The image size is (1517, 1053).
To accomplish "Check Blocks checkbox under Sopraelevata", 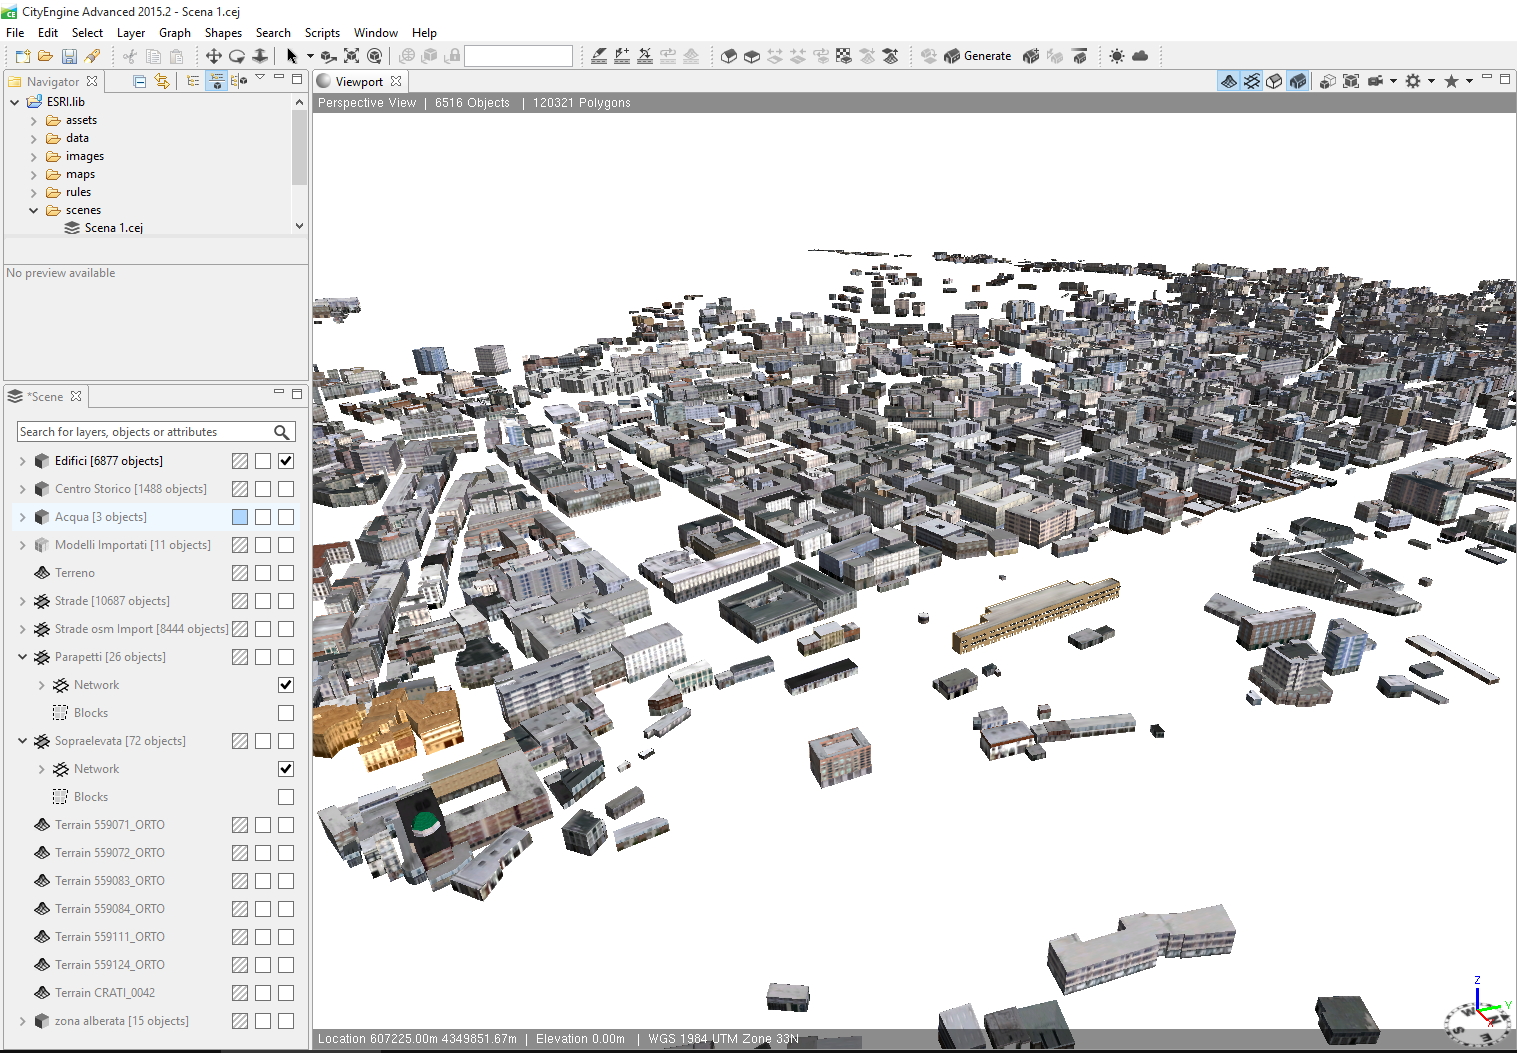I will tap(286, 797).
